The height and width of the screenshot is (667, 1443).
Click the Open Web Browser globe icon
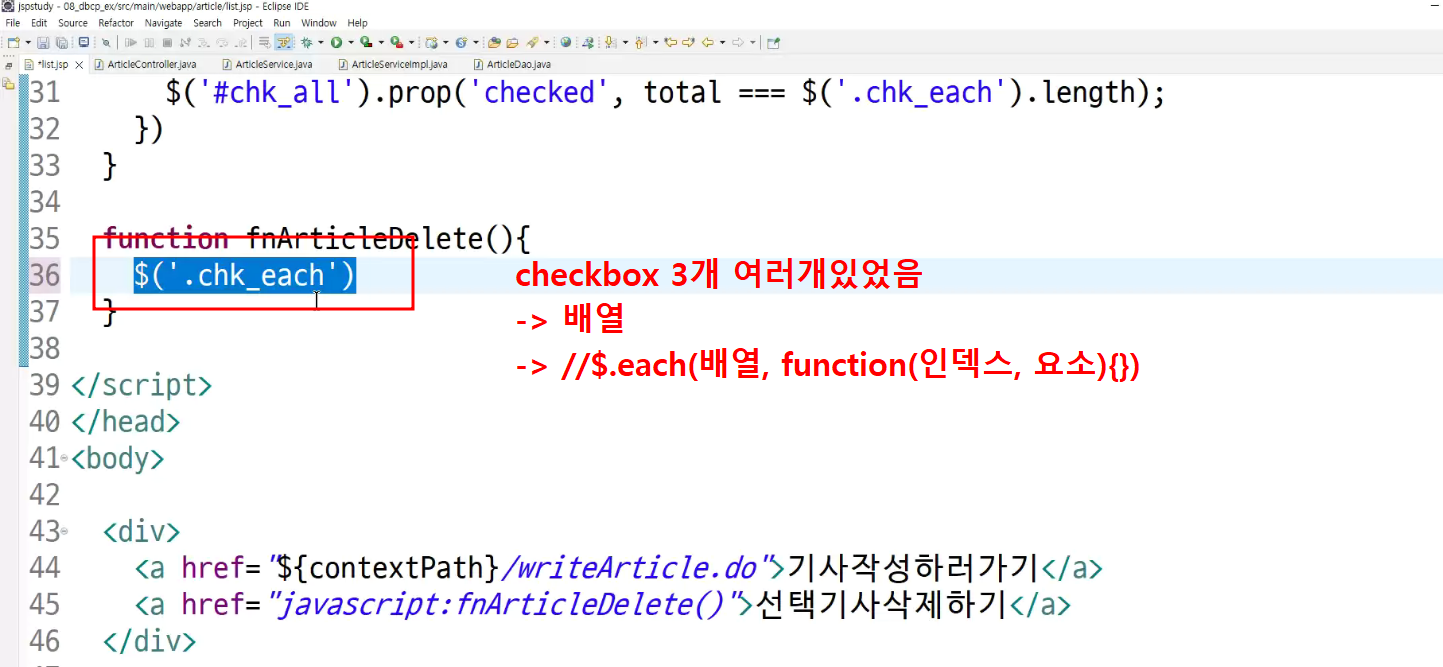(x=566, y=42)
